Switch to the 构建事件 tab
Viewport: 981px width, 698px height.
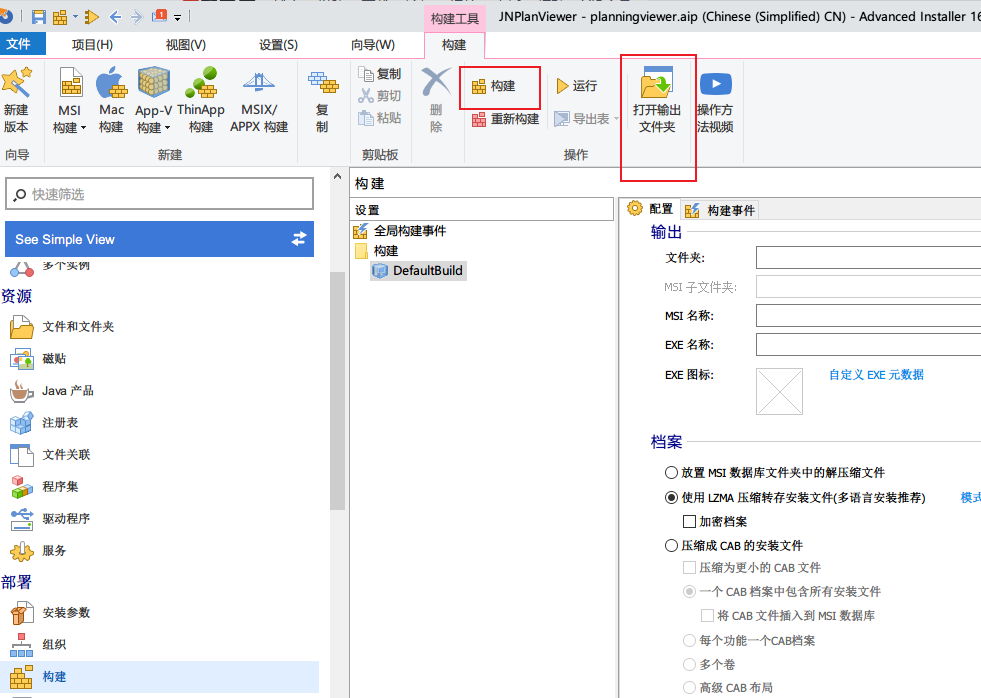[x=720, y=210]
